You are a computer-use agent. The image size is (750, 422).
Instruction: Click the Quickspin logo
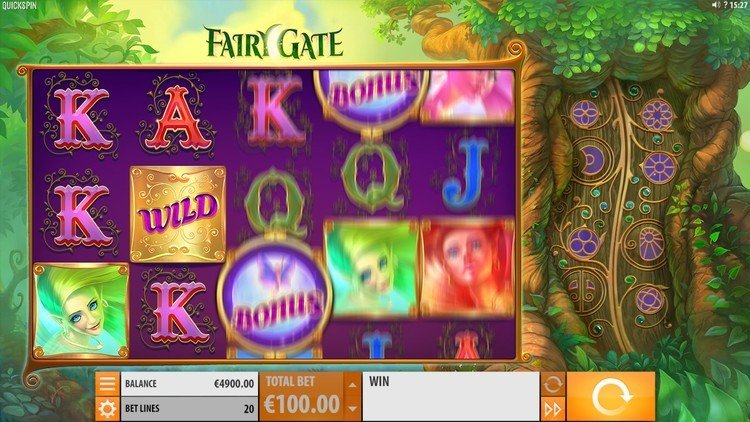click(x=19, y=5)
